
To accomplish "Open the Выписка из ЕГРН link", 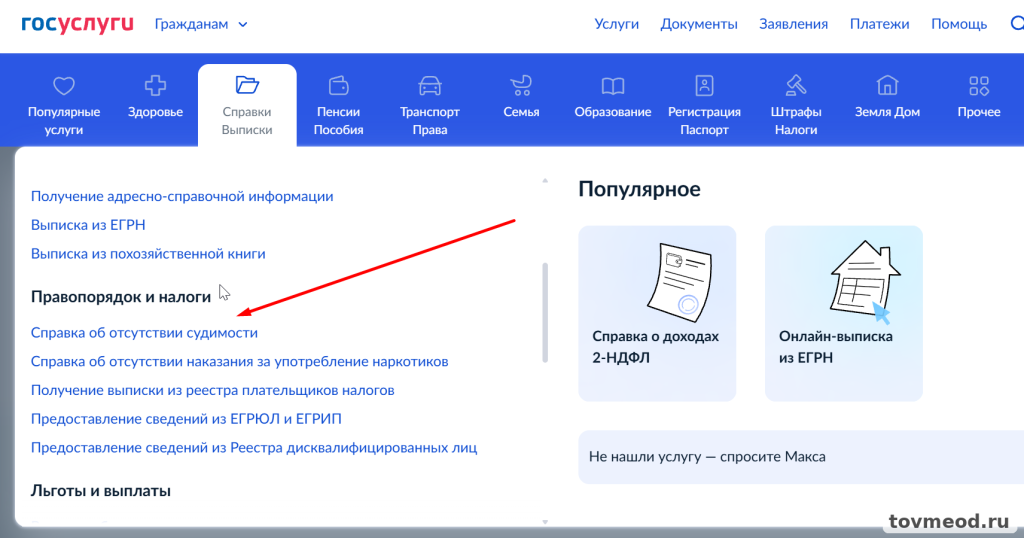I will (88, 225).
